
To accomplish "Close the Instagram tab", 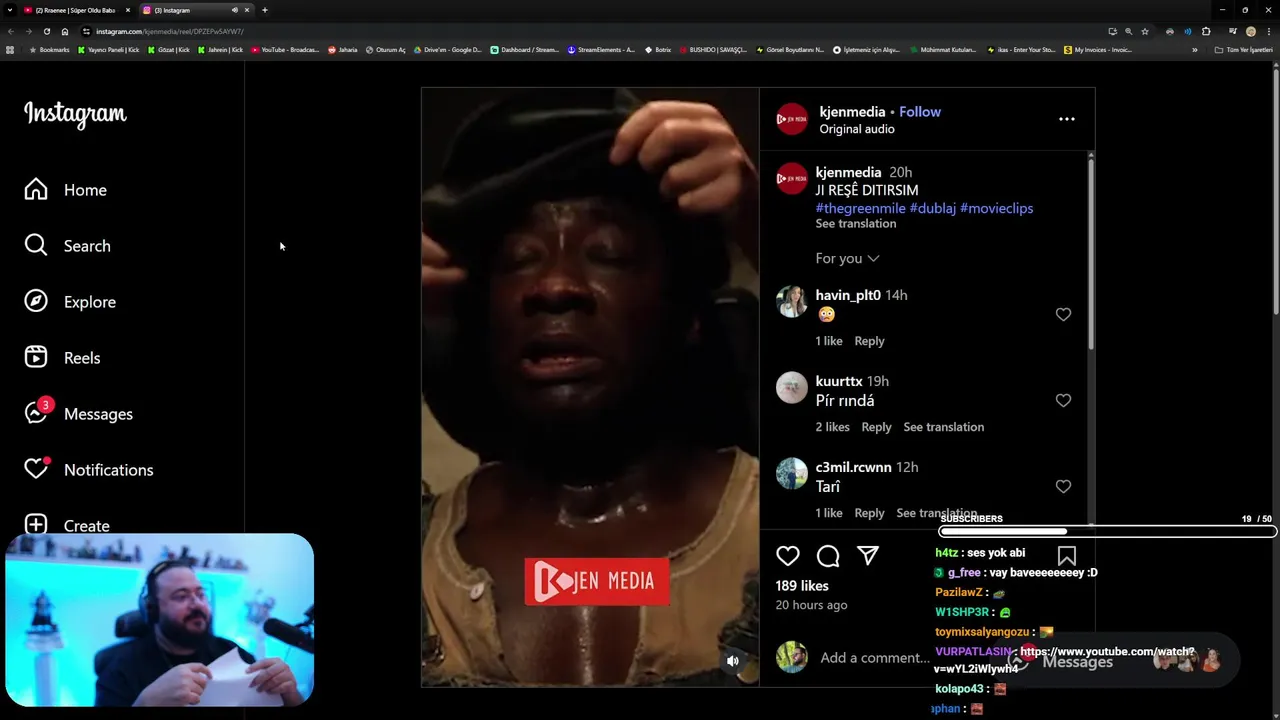I will click(x=247, y=10).
